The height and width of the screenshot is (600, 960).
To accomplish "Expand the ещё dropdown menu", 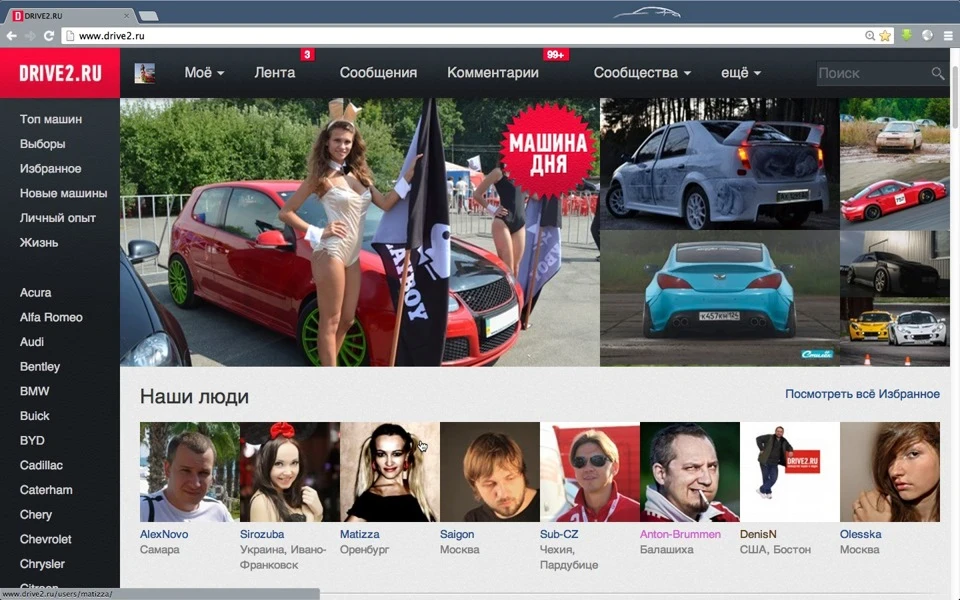I will click(741, 73).
